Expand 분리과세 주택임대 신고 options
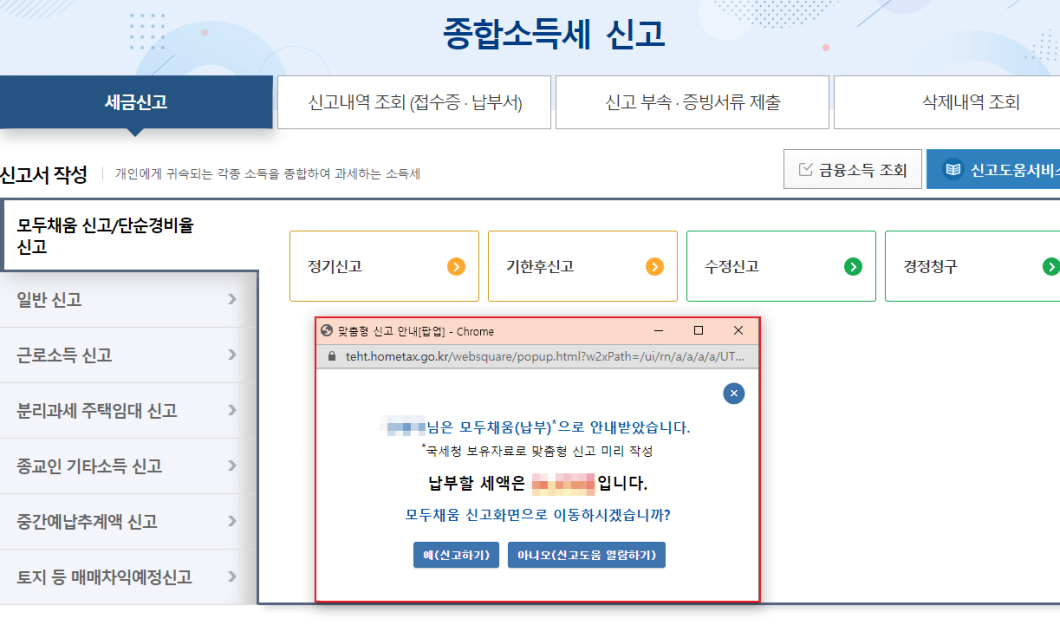 pyautogui.click(x=232, y=410)
